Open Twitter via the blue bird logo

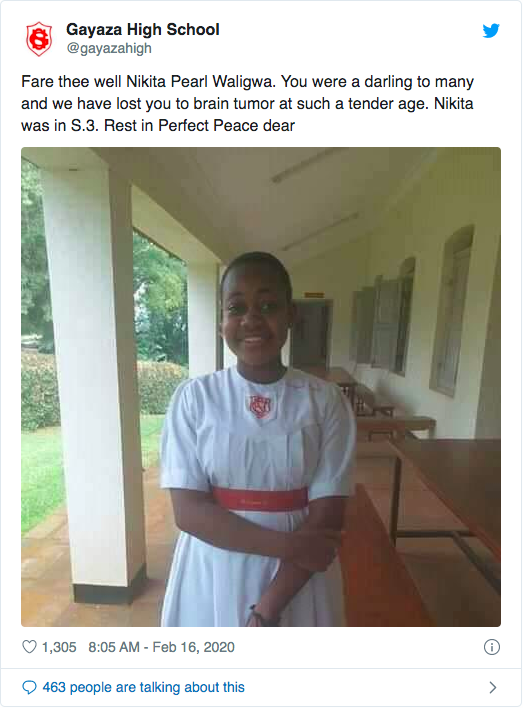[x=491, y=31]
